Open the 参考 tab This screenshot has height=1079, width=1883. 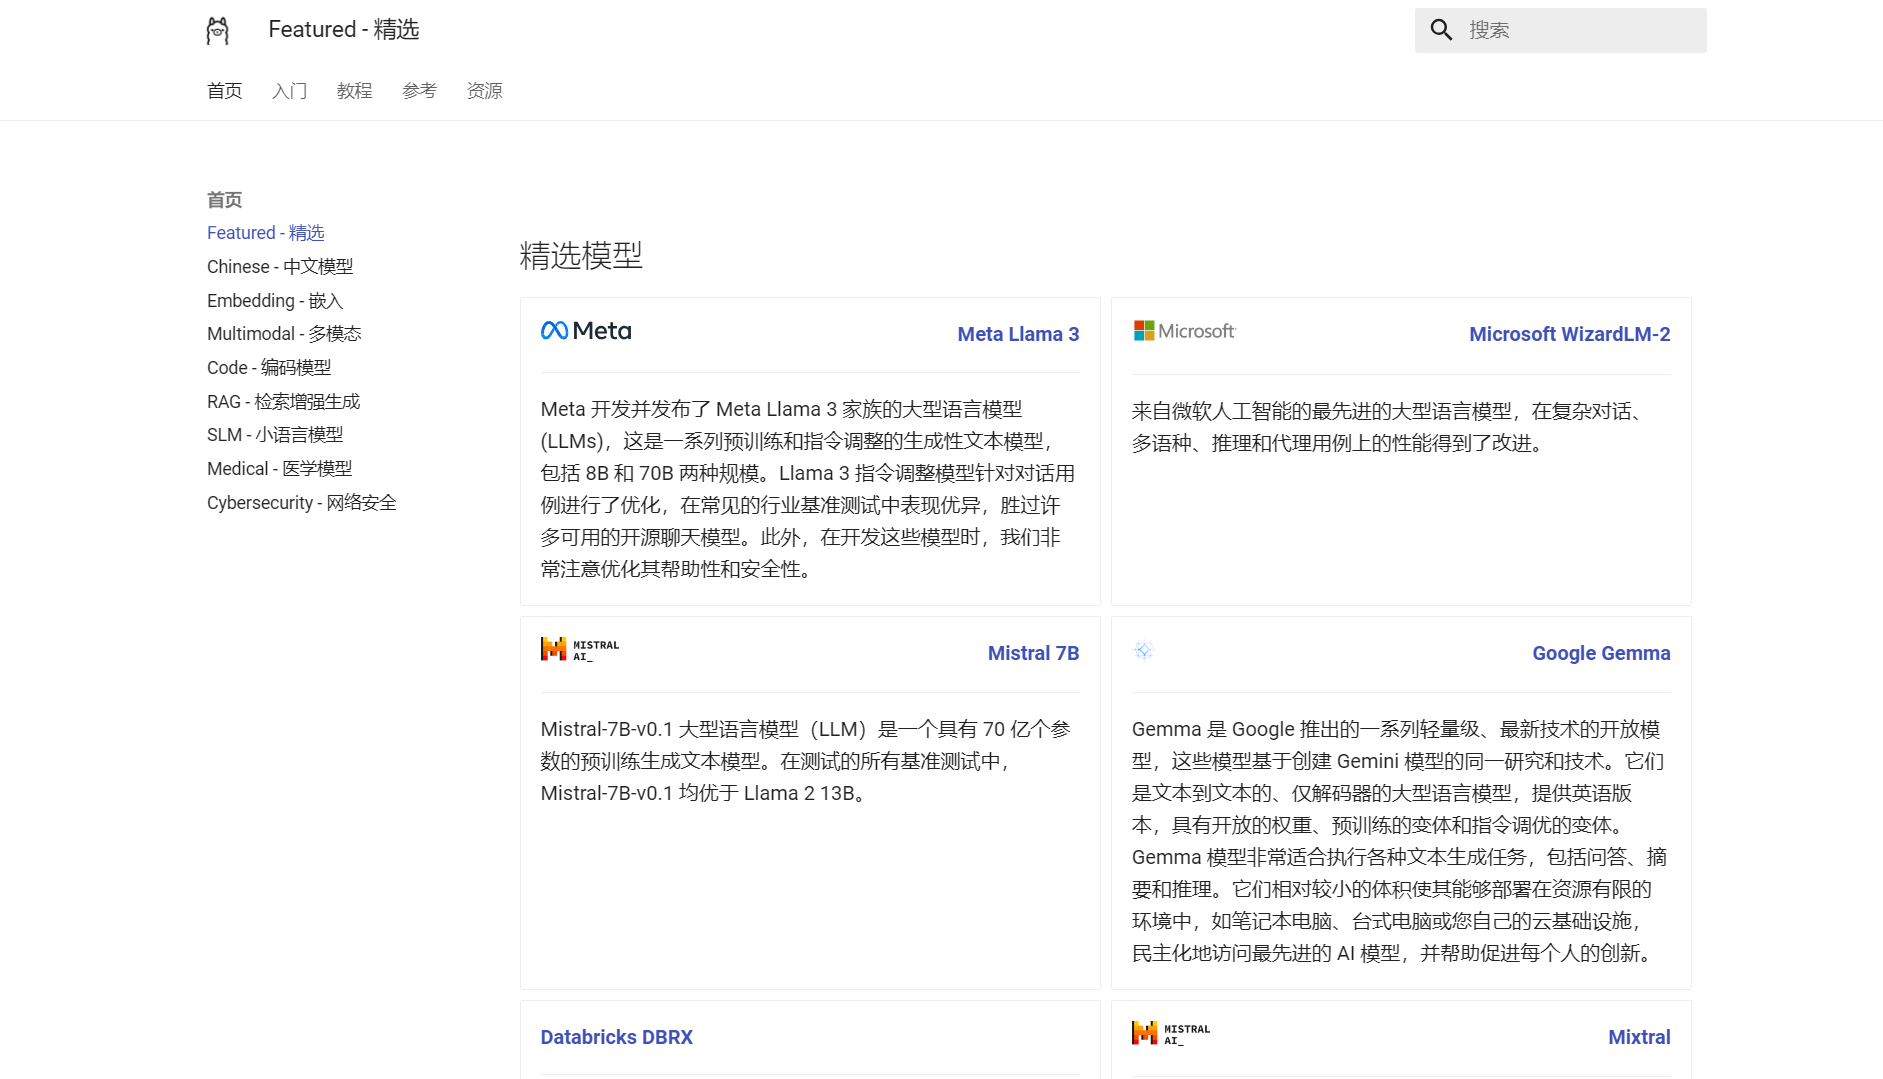(420, 91)
